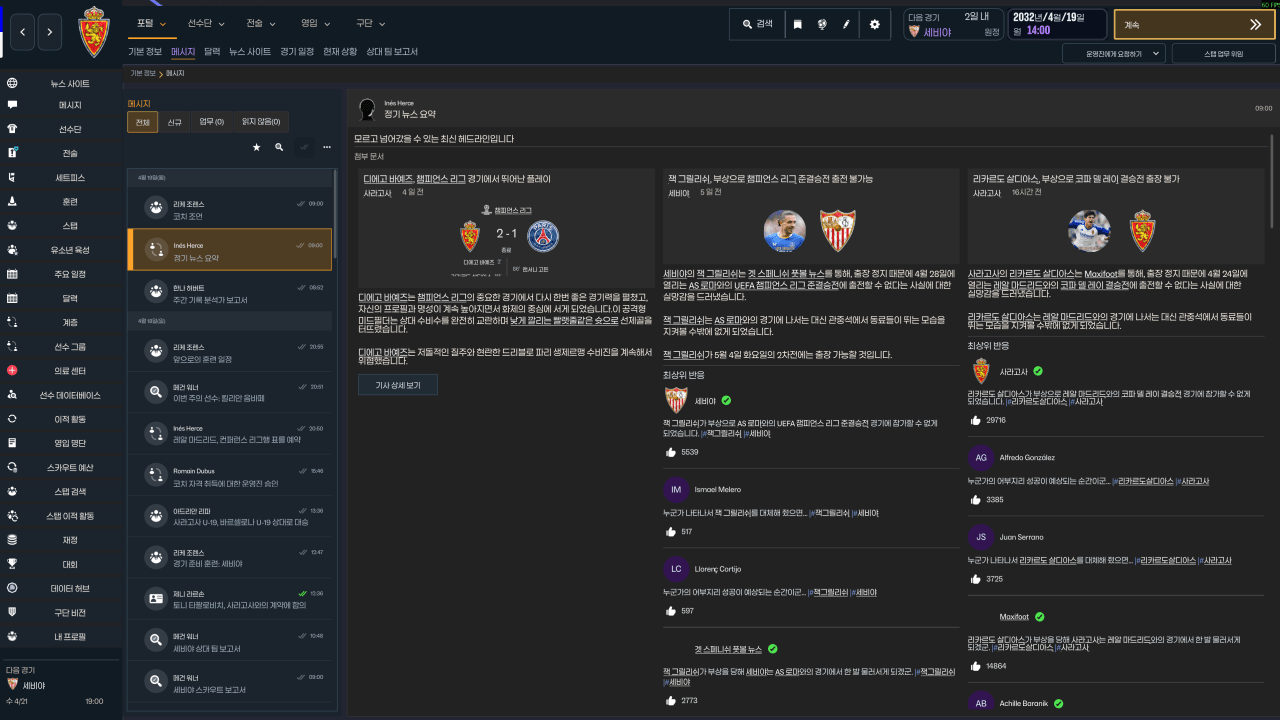Open the three-dot more options icon
1280x720 pixels.
[x=326, y=147]
